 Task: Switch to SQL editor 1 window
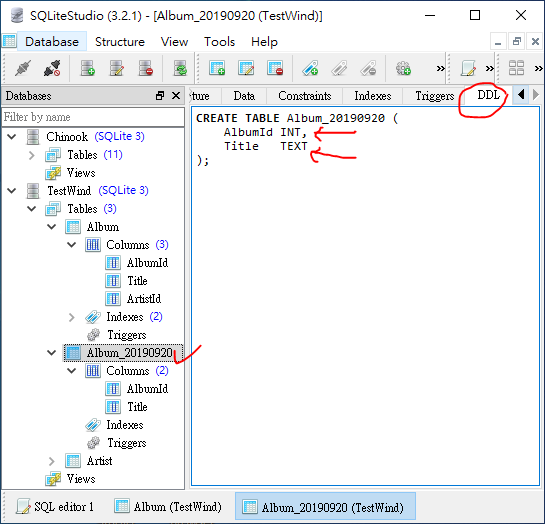coord(55,507)
